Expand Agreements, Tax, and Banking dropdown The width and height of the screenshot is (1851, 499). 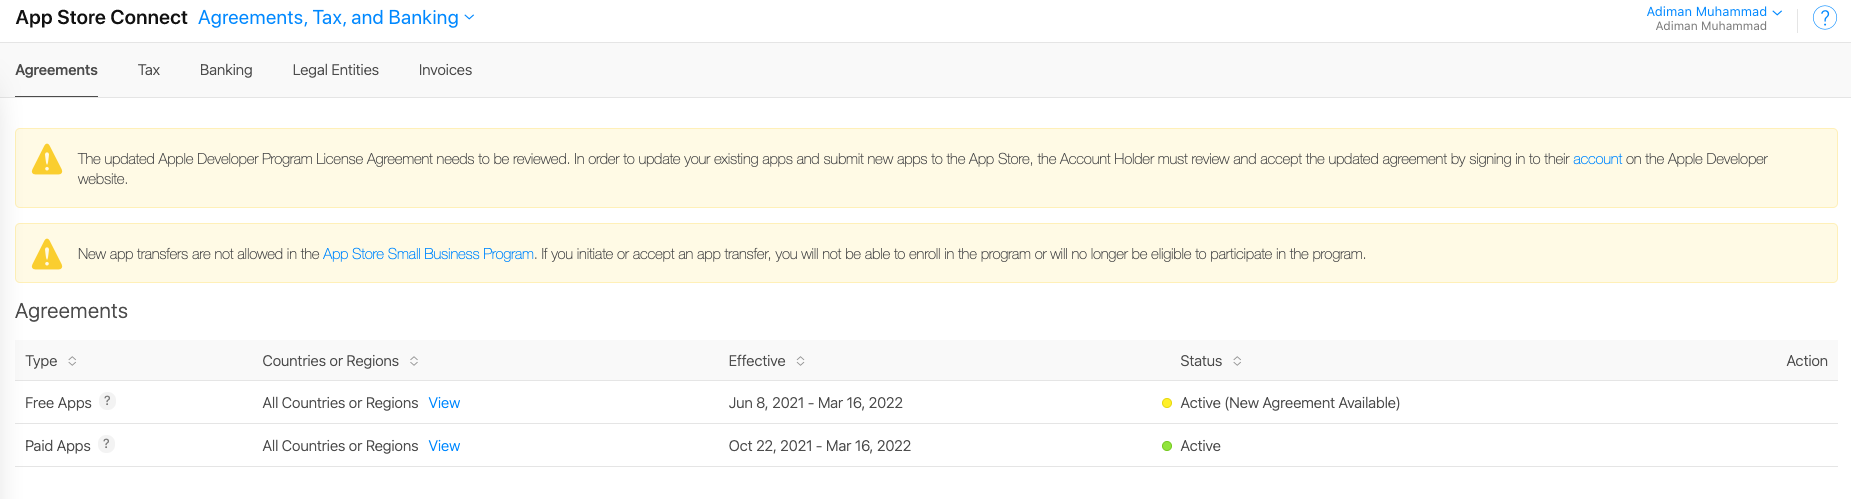(x=336, y=18)
